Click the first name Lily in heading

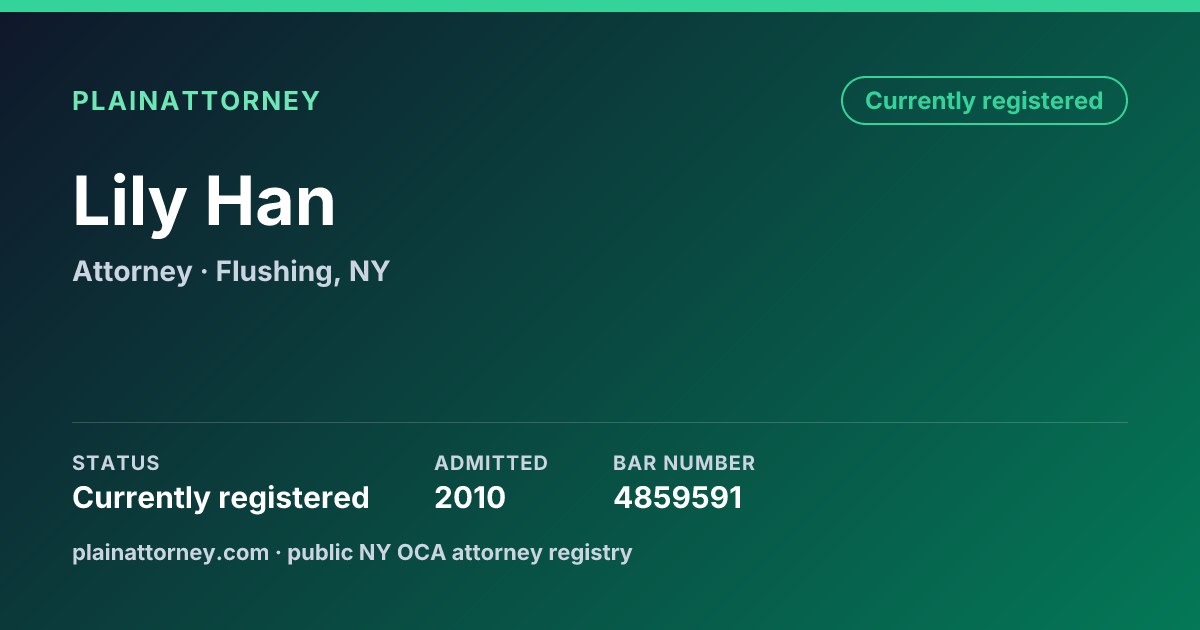click(x=129, y=202)
